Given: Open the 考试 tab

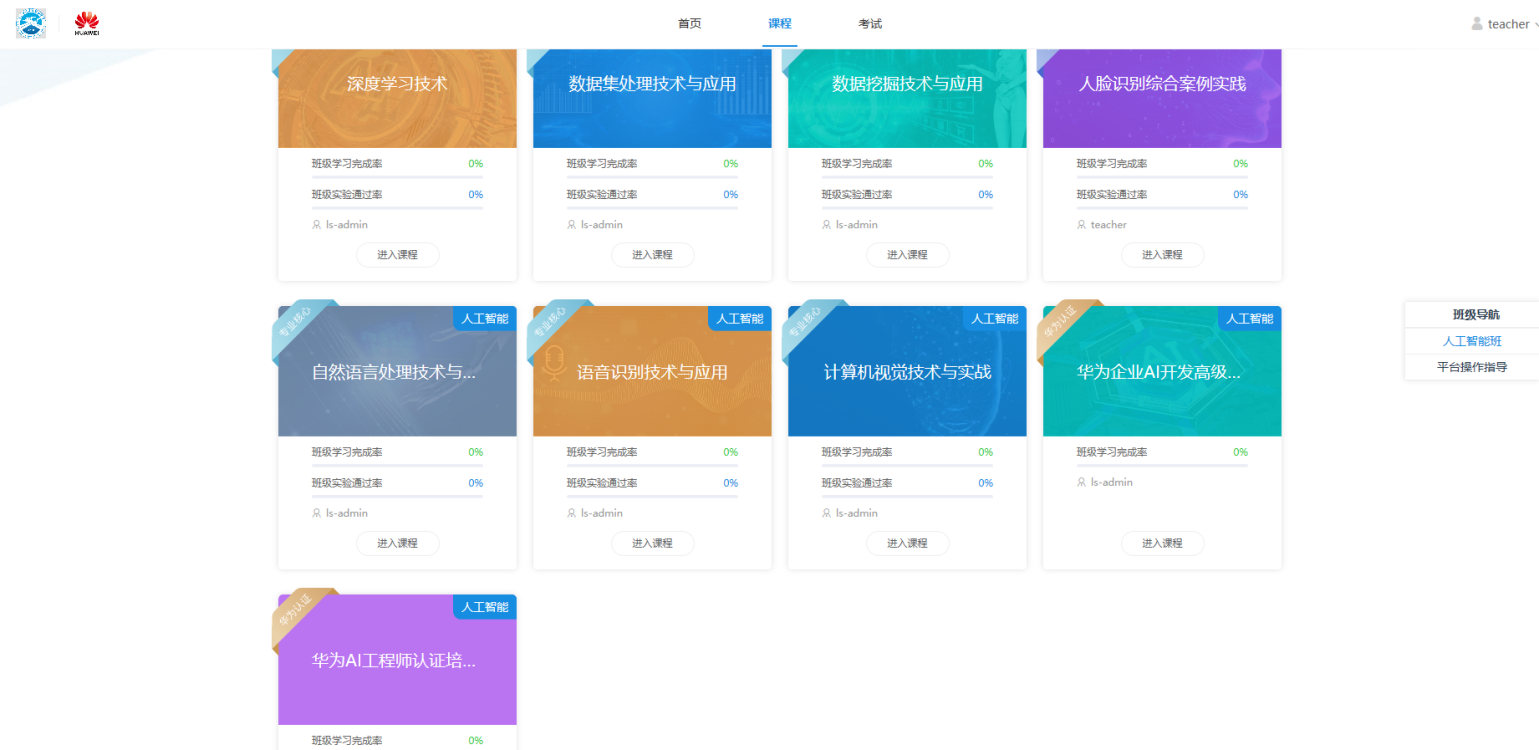Looking at the screenshot, I should point(870,24).
